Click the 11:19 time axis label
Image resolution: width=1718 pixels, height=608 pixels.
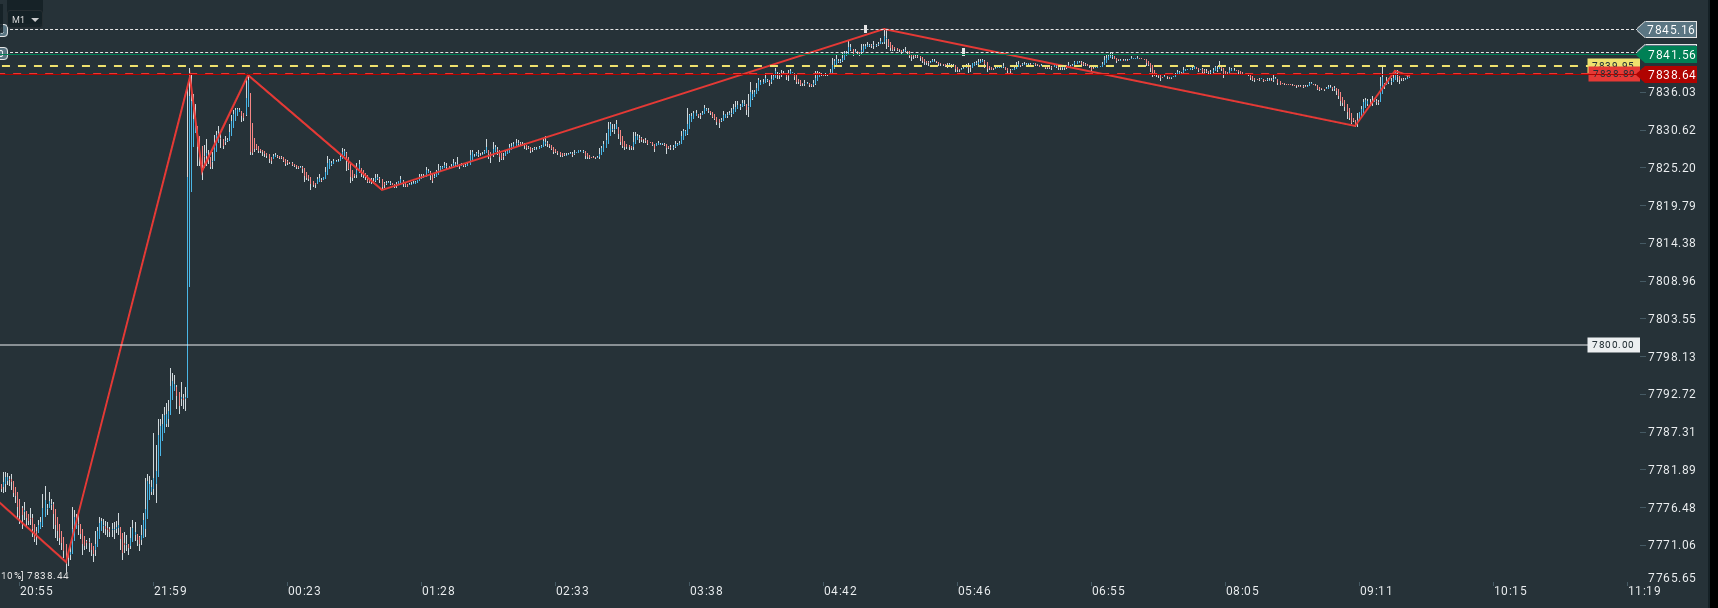[1644, 591]
